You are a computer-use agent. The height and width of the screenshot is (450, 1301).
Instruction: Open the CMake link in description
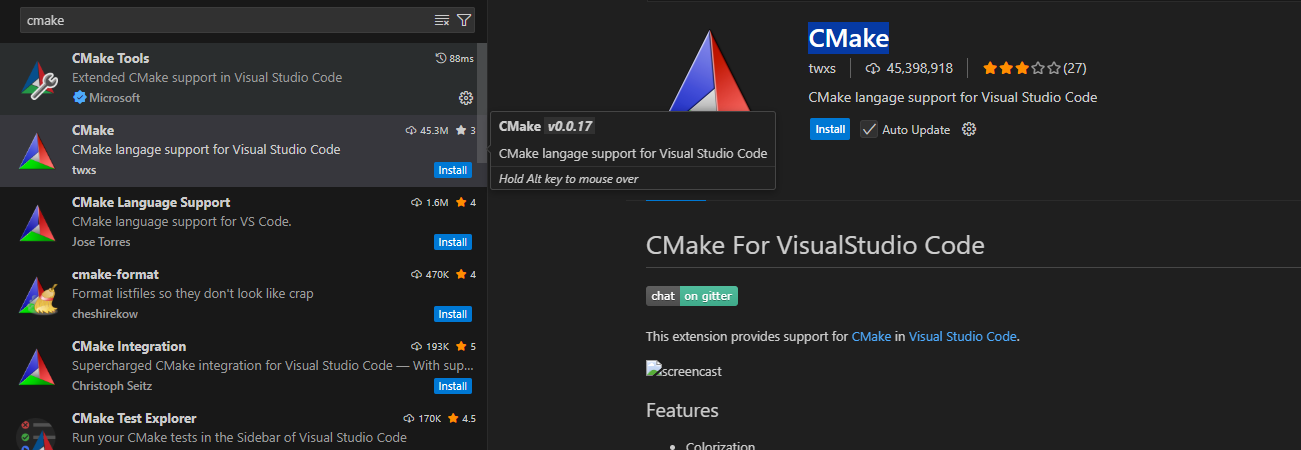click(871, 337)
